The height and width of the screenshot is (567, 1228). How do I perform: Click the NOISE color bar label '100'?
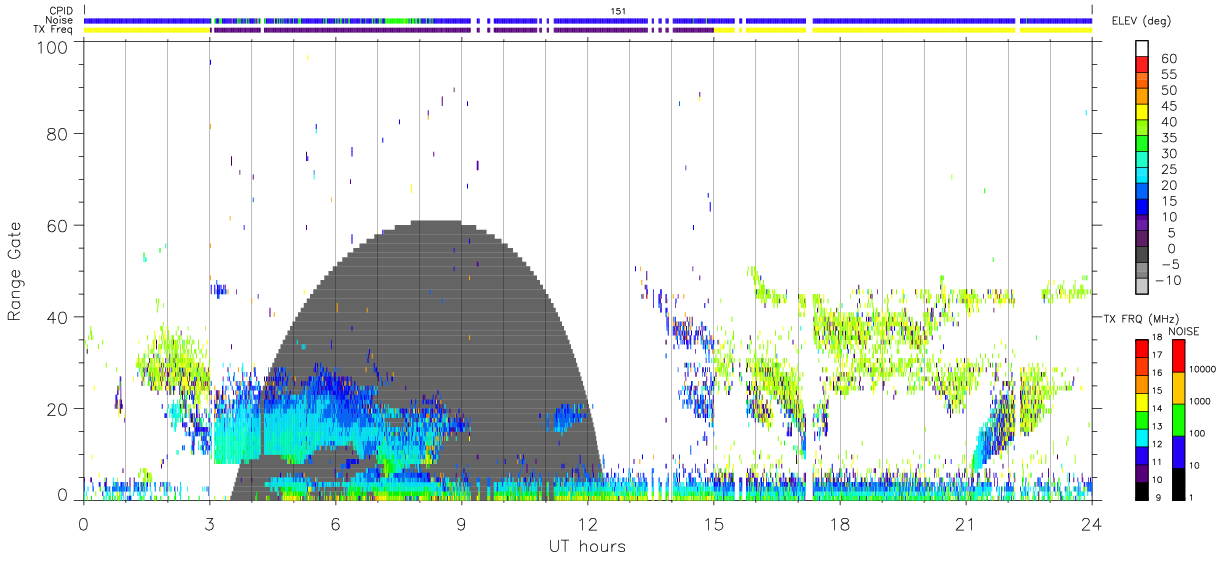coord(1196,433)
